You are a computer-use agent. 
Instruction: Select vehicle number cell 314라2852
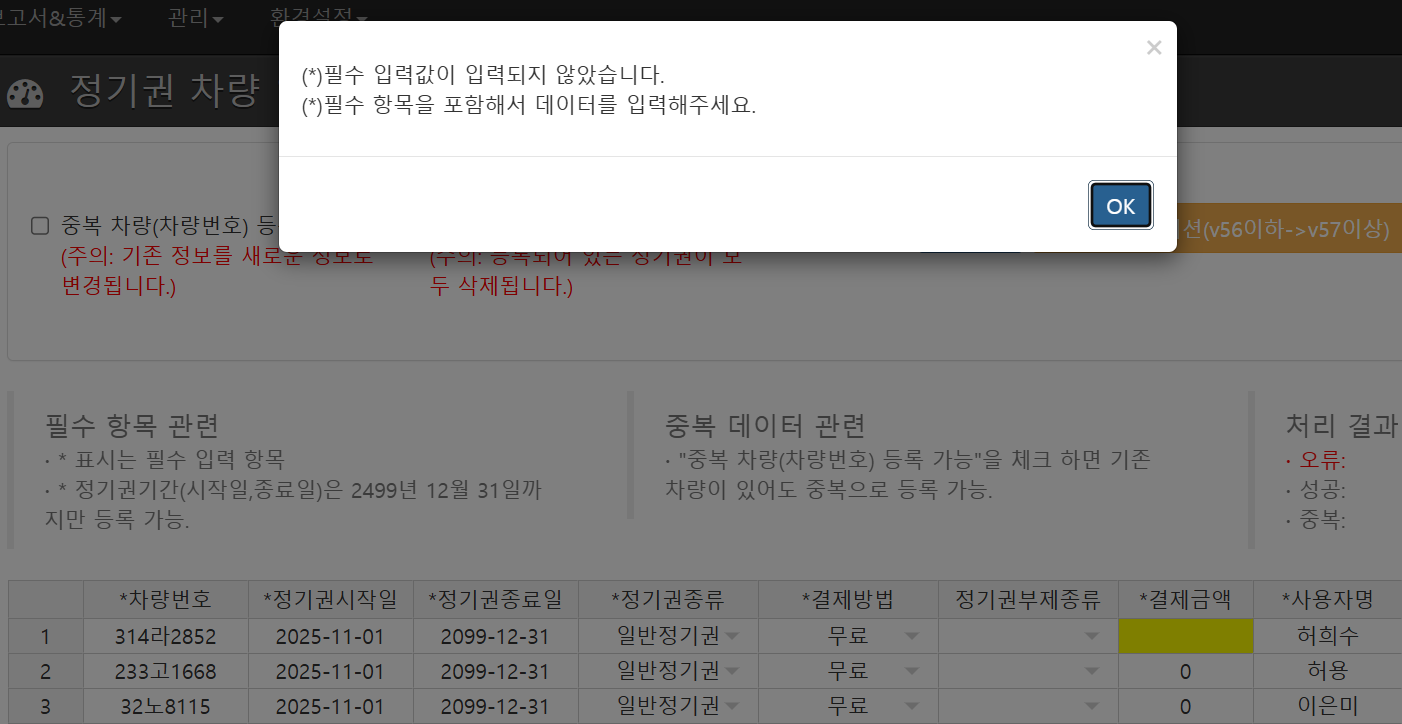(165, 636)
